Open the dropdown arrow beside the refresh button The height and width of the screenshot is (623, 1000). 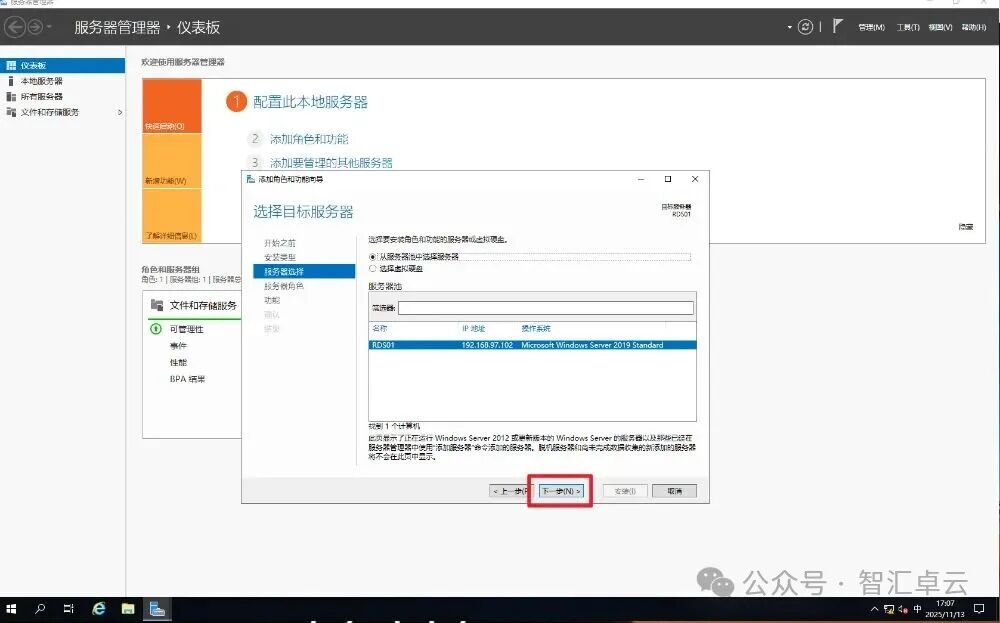pyautogui.click(x=790, y=27)
